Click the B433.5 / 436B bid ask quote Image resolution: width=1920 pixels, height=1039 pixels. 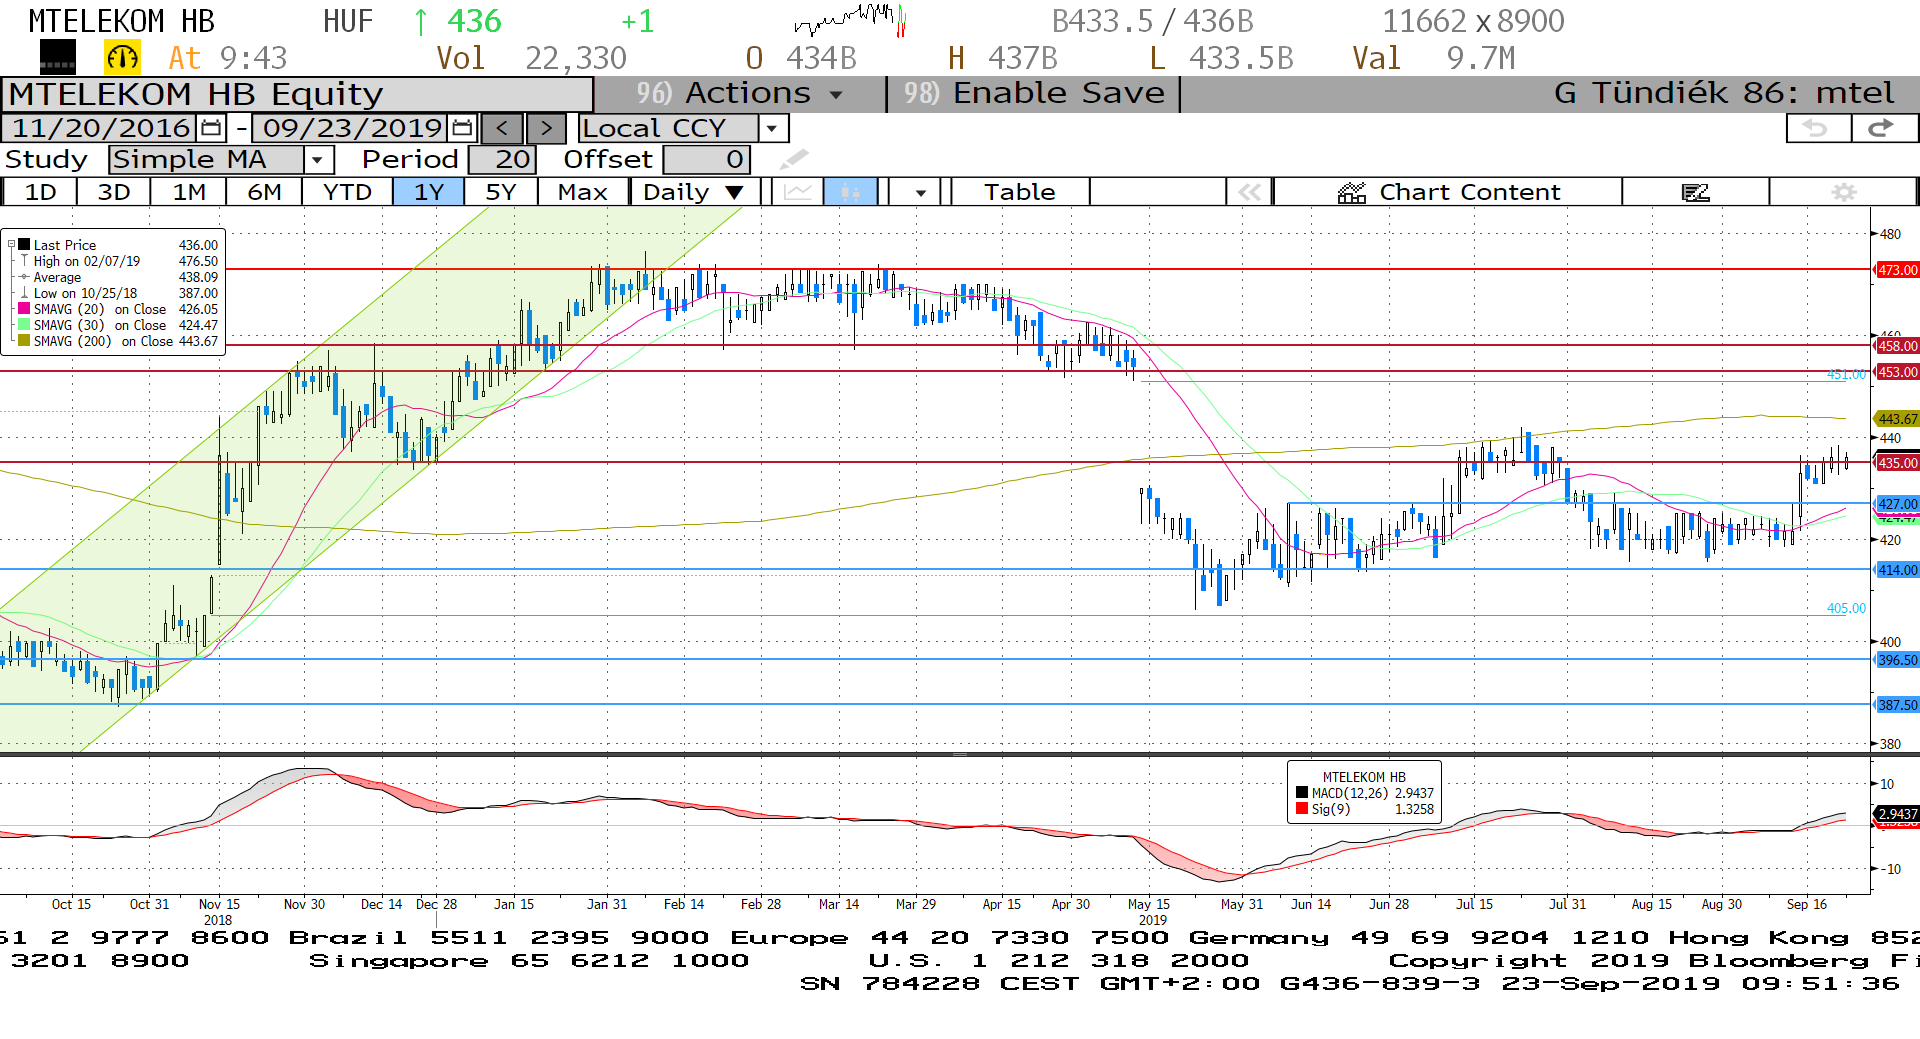click(1152, 21)
